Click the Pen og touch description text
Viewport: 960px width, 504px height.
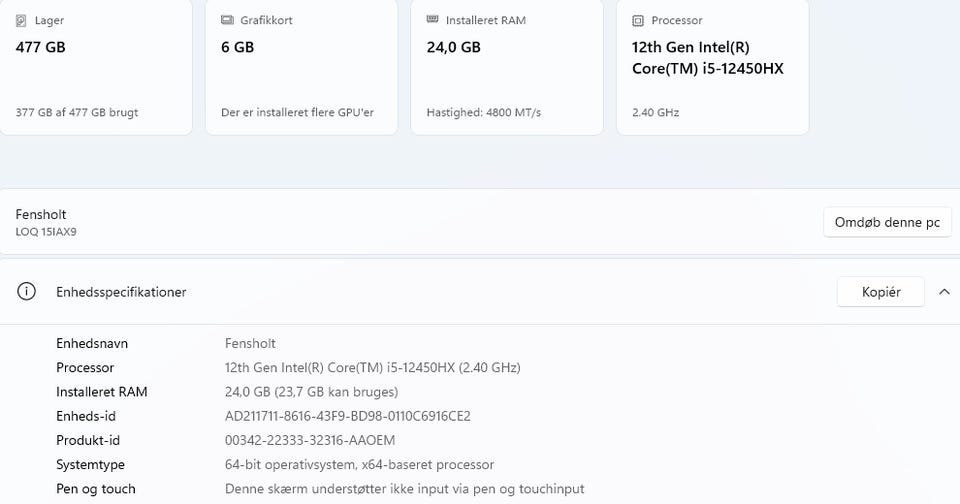[x=404, y=489]
